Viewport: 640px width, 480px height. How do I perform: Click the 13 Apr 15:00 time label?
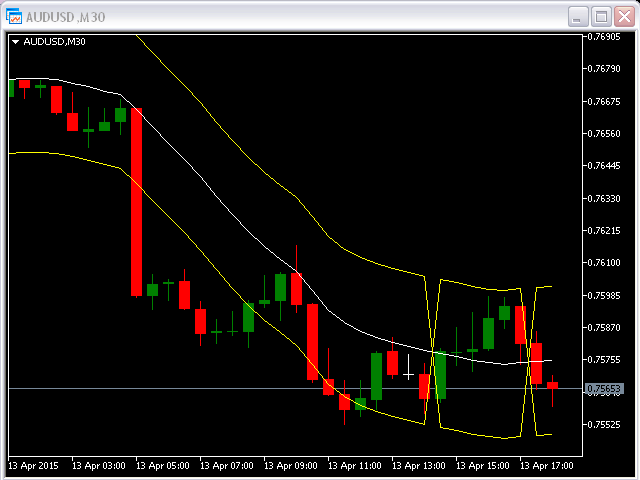pos(483,466)
